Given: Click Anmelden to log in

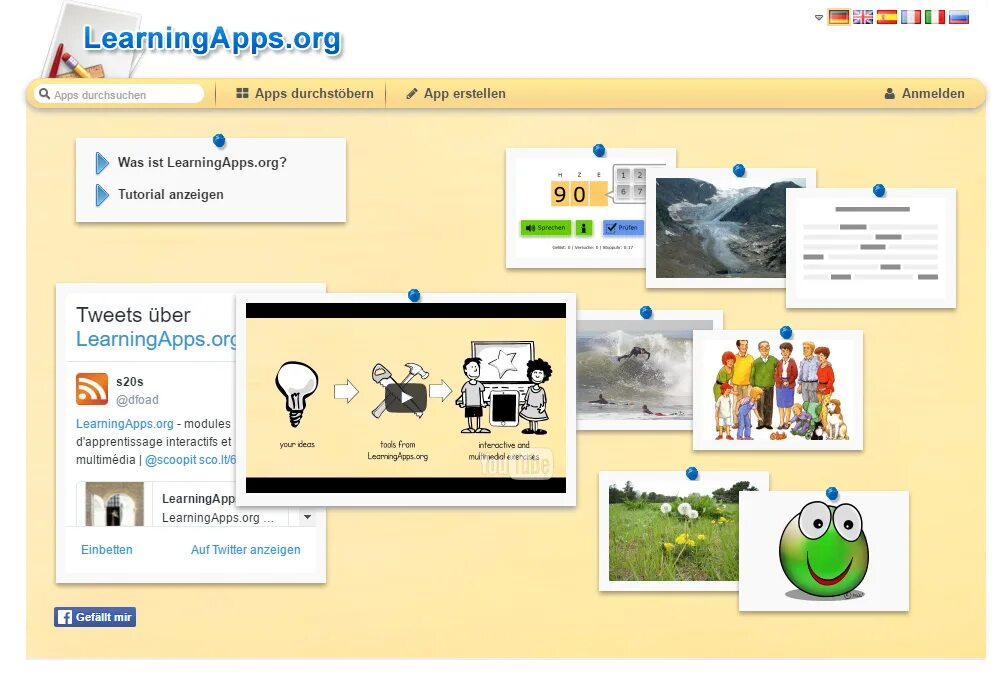Looking at the screenshot, I should (924, 94).
